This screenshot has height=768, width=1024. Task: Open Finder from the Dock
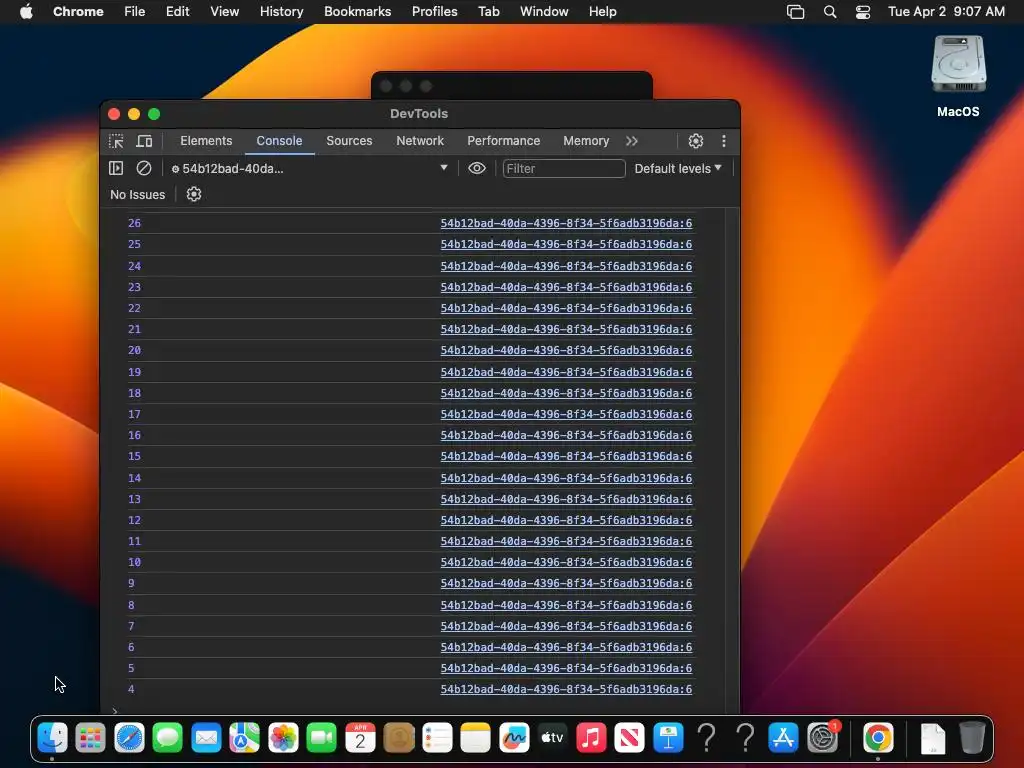pyautogui.click(x=52, y=738)
